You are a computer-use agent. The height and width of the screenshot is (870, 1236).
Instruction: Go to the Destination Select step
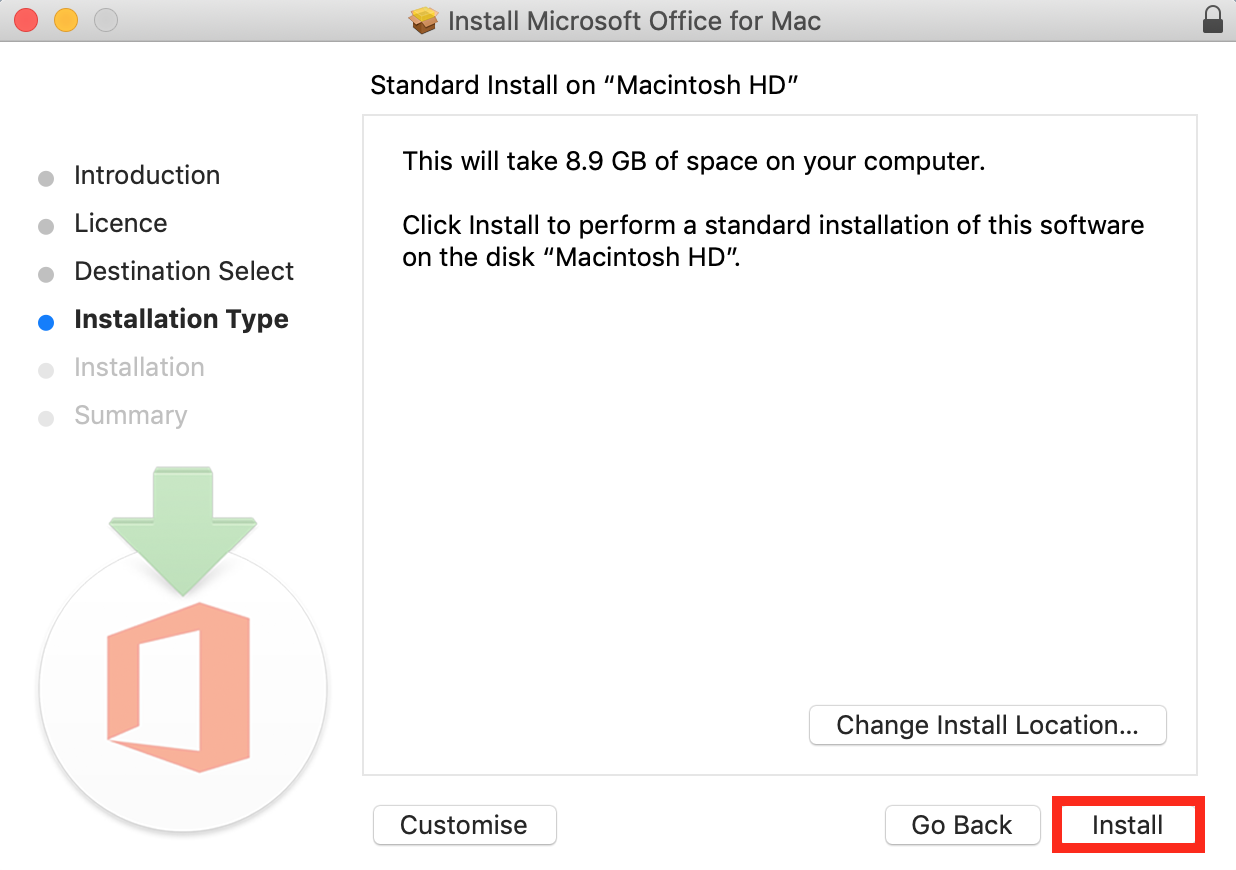tap(184, 271)
